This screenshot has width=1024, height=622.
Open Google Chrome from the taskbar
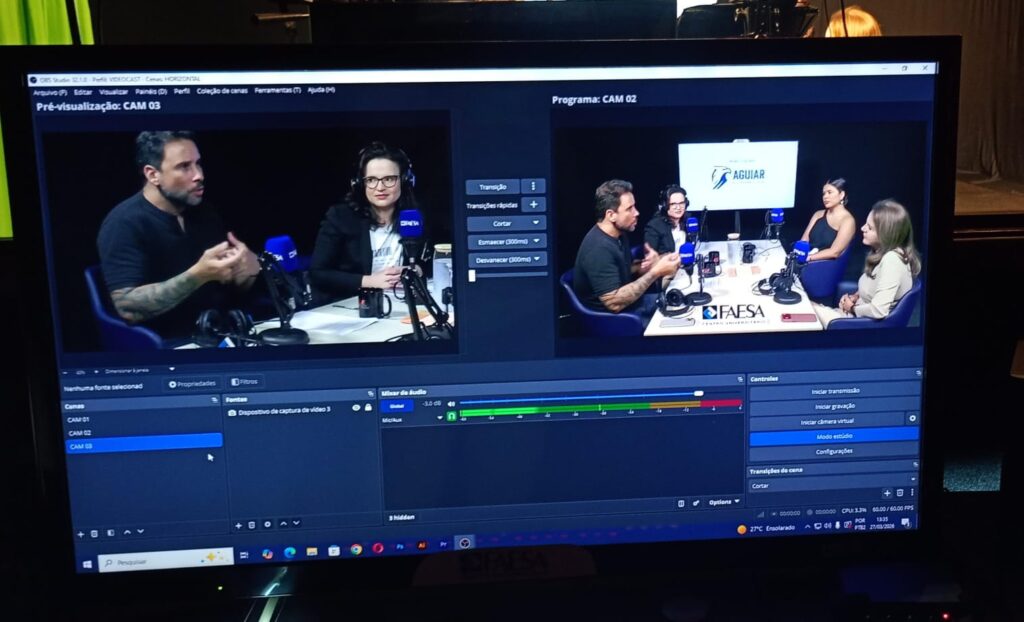coord(356,549)
